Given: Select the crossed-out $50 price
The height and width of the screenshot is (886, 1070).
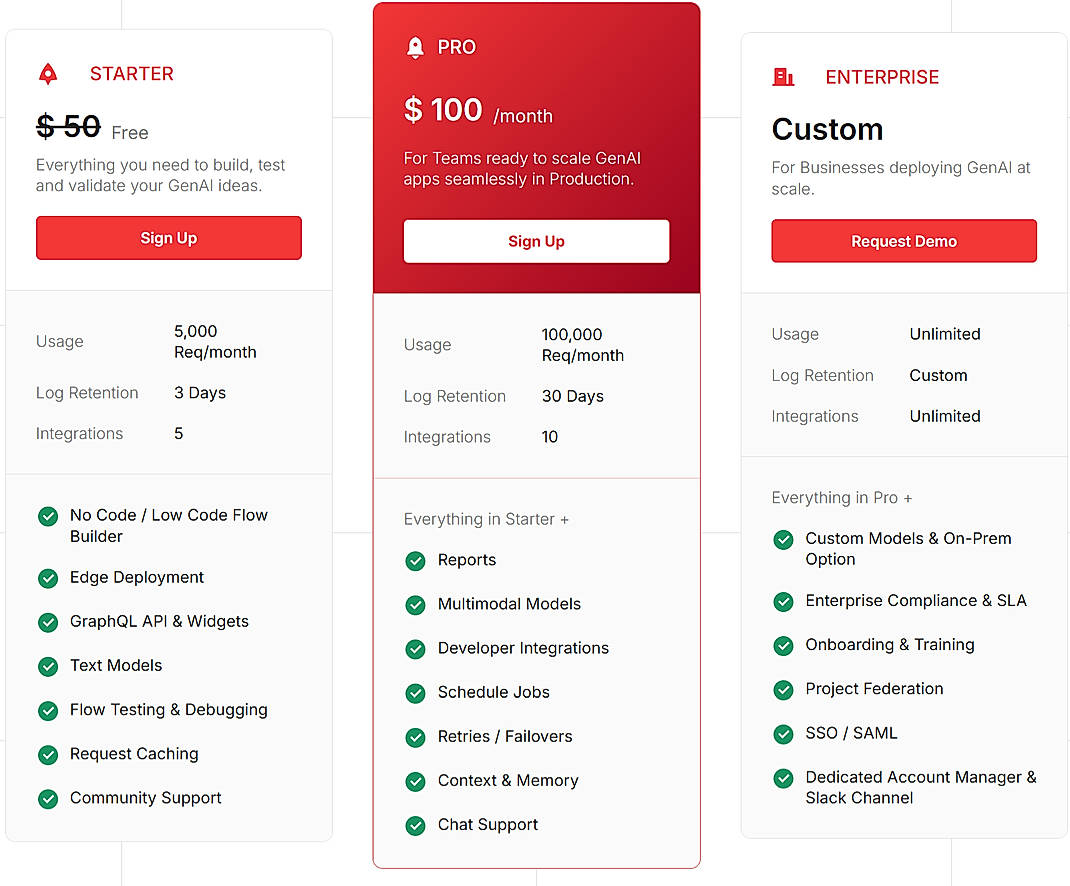Looking at the screenshot, I should click(x=70, y=127).
